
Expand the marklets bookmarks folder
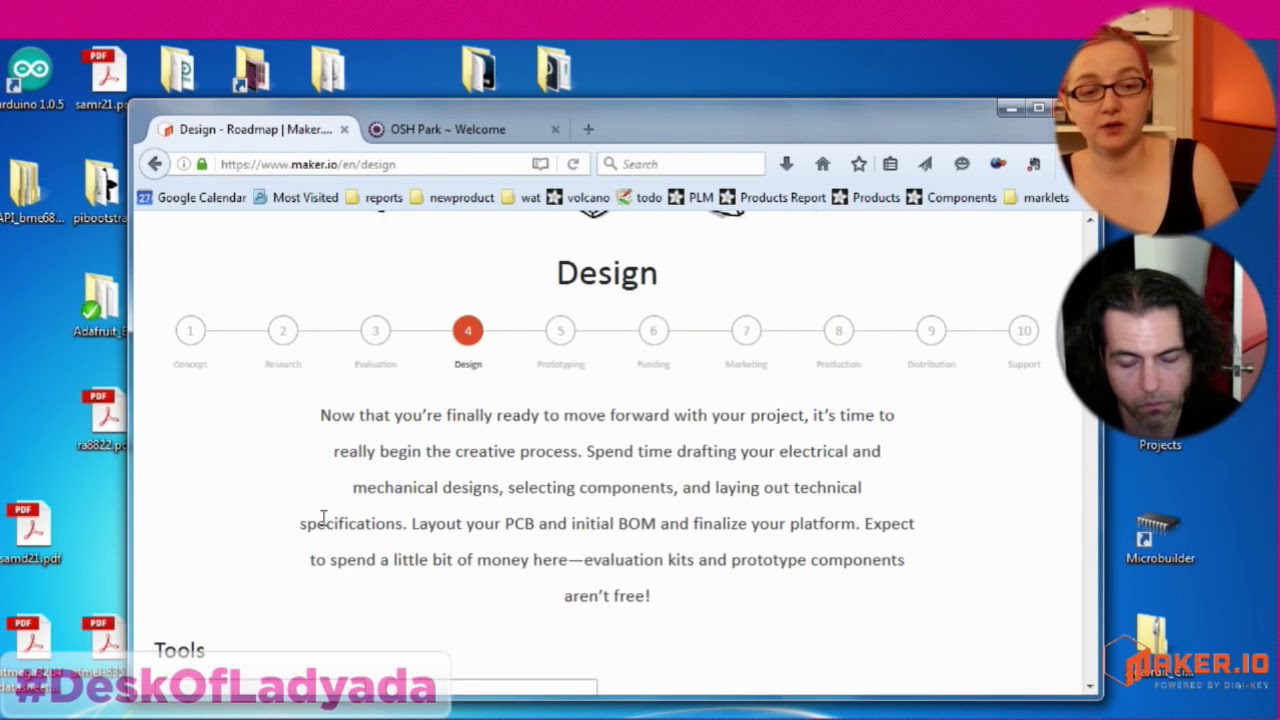coord(1036,198)
